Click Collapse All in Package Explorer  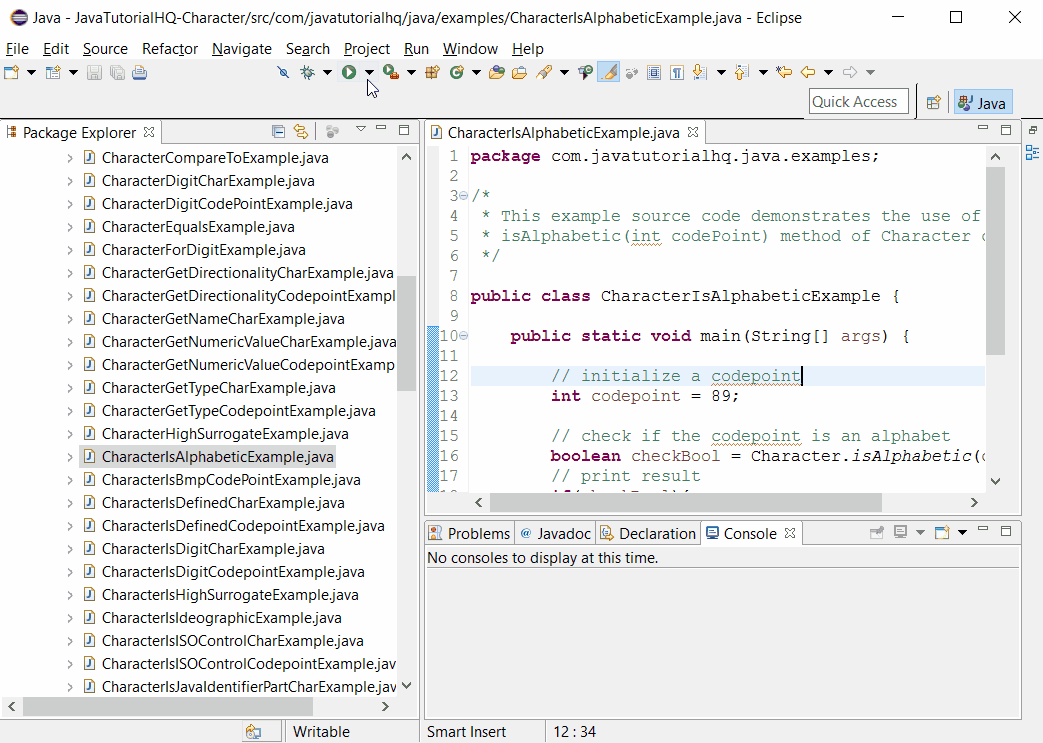click(279, 132)
